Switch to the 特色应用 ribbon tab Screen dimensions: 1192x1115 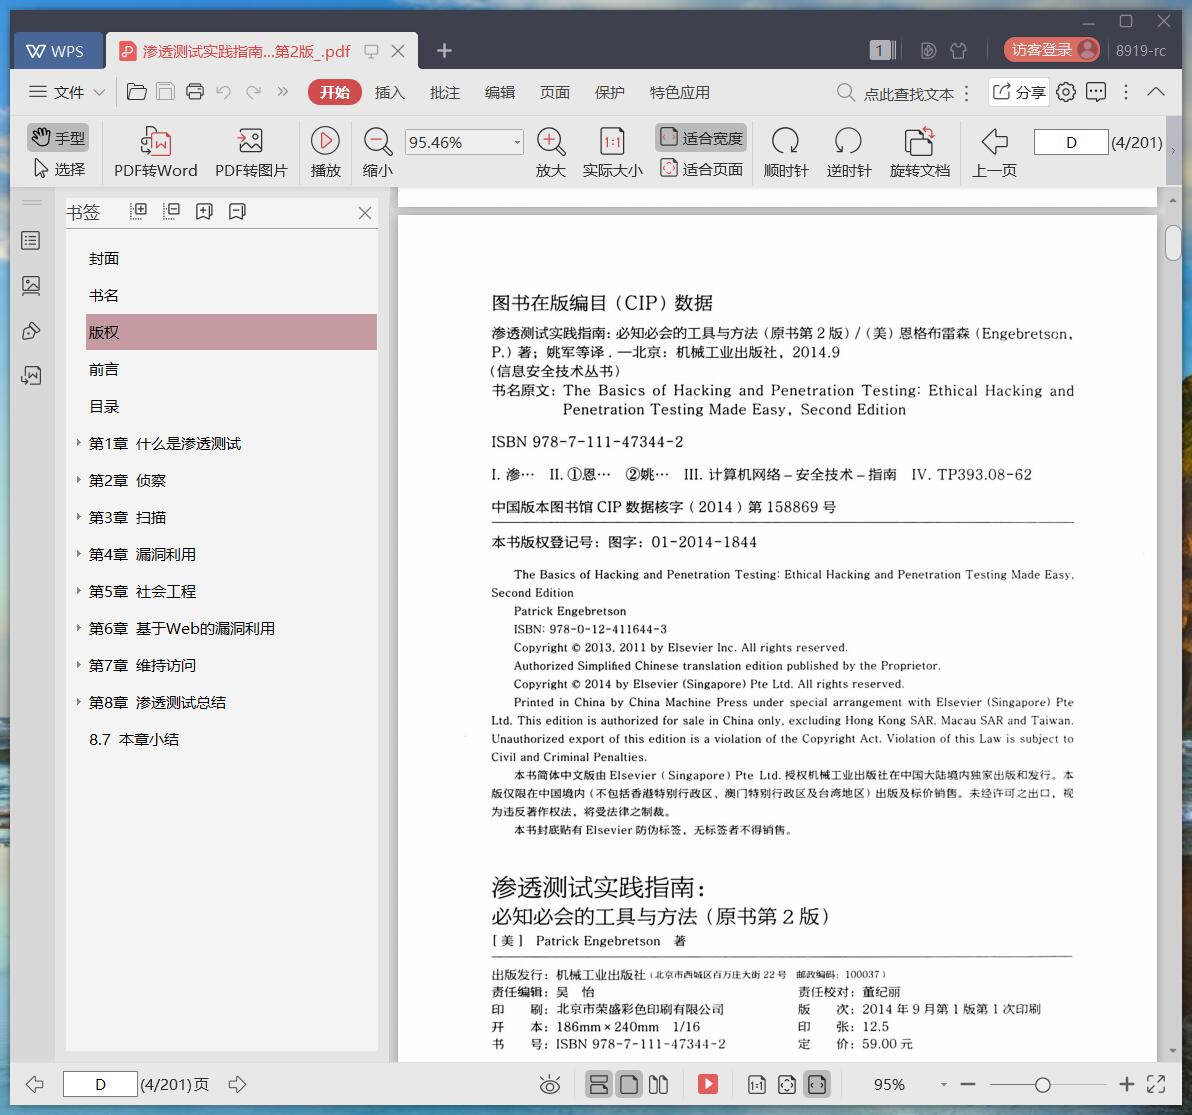point(680,92)
